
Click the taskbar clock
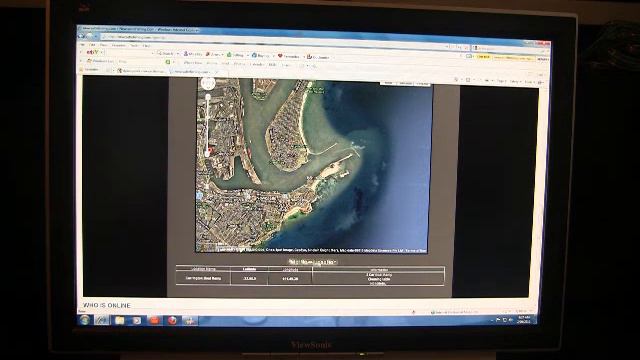pyautogui.click(x=524, y=320)
